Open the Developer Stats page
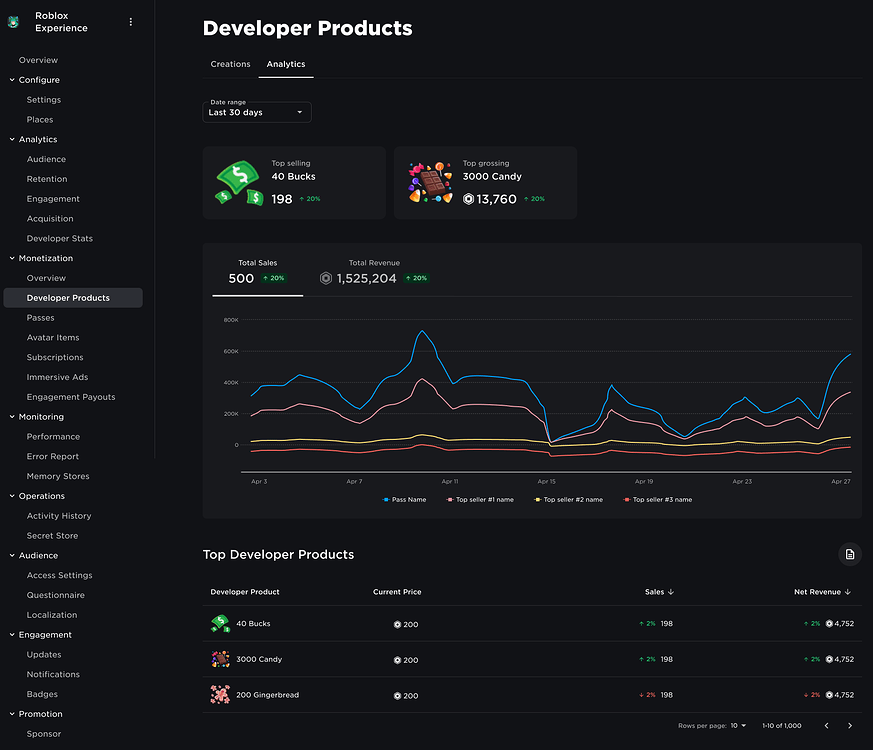The height and width of the screenshot is (750, 873). (x=58, y=238)
